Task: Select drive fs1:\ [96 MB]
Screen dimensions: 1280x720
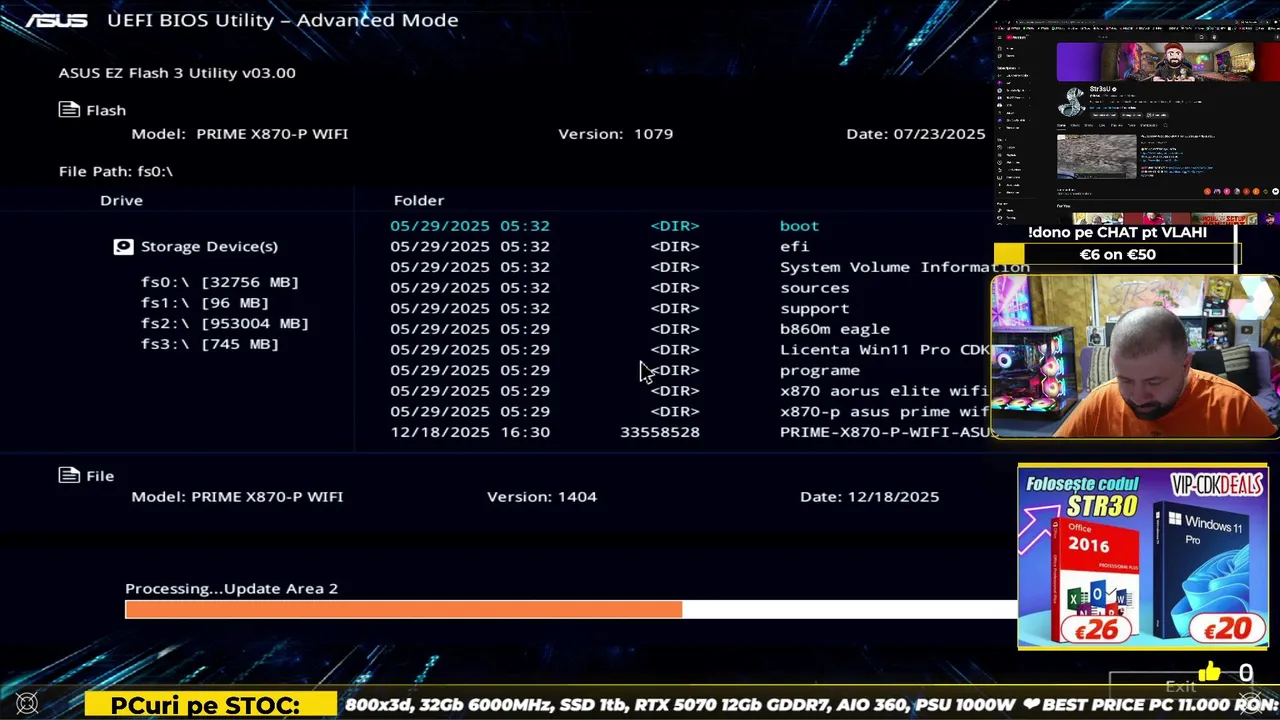Action: pos(205,303)
